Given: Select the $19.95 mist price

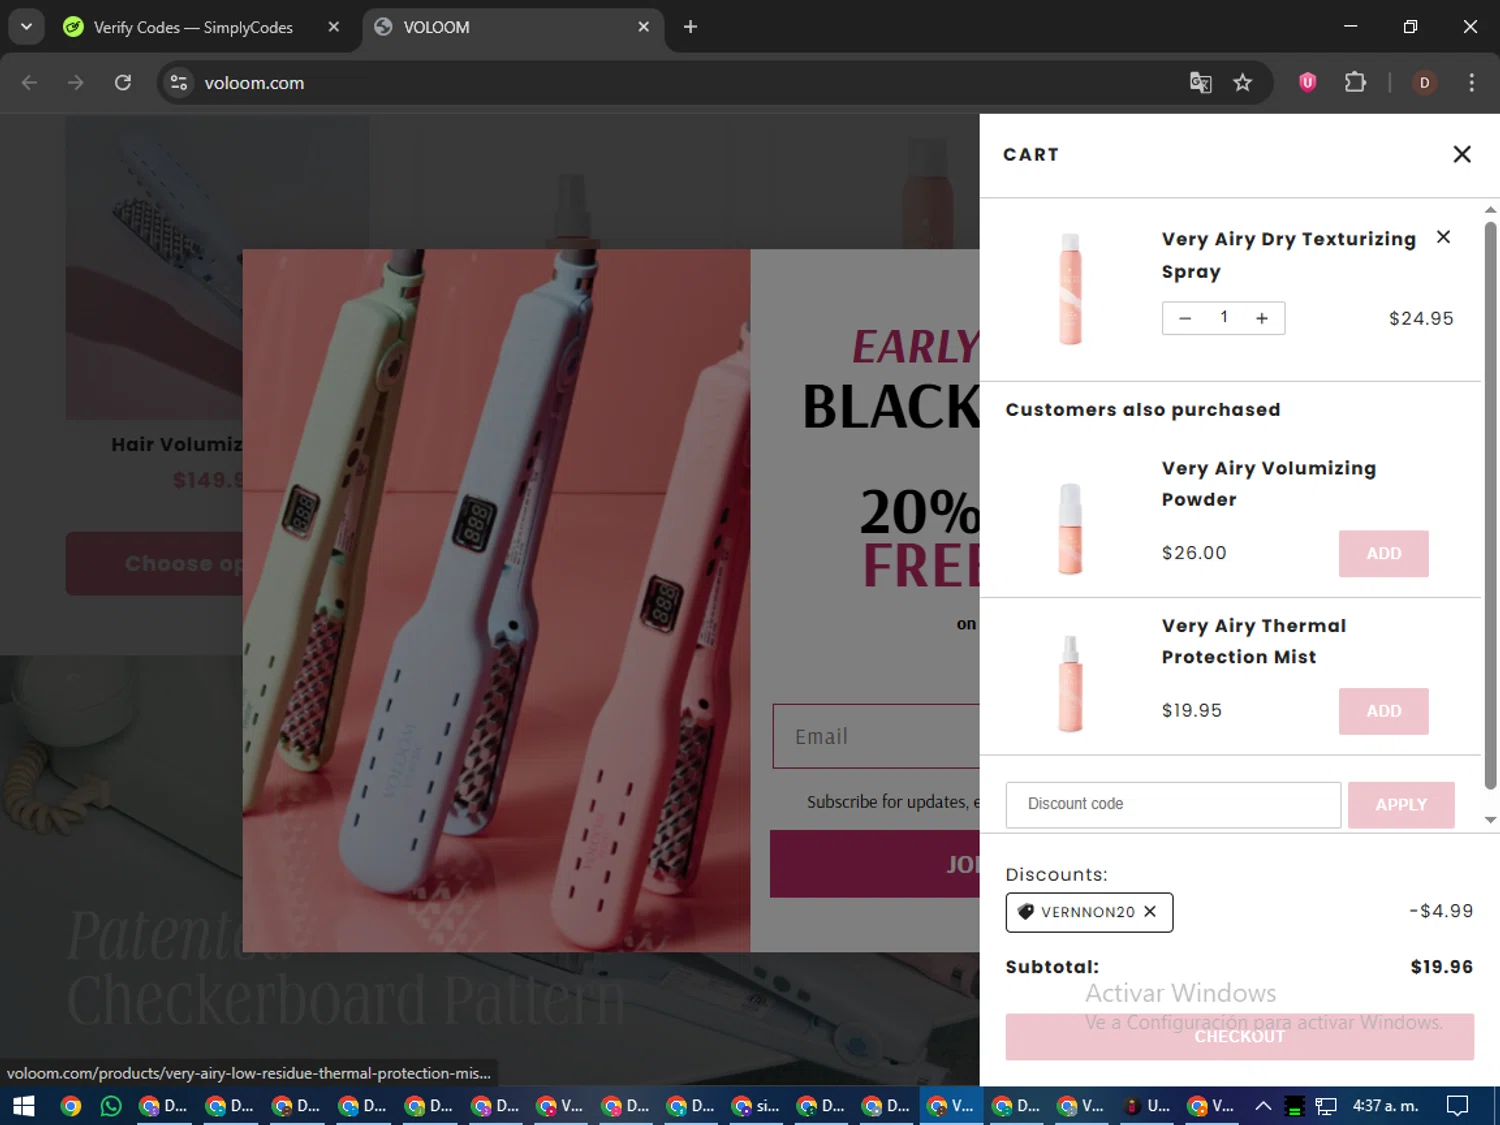Looking at the screenshot, I should [x=1192, y=710].
